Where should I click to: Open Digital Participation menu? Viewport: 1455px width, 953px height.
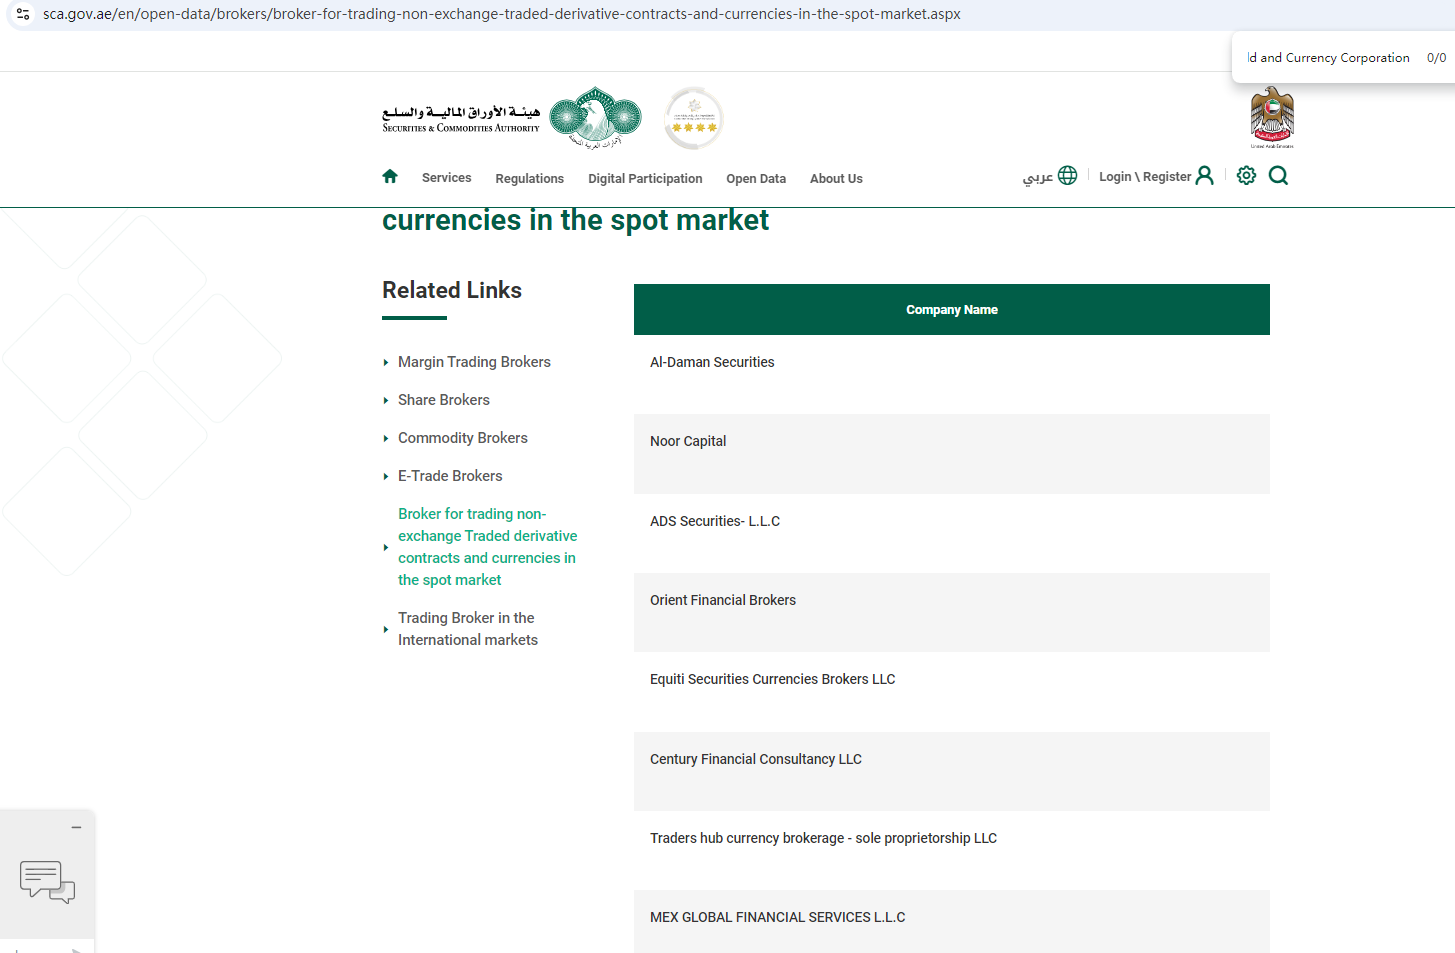pyautogui.click(x=645, y=179)
